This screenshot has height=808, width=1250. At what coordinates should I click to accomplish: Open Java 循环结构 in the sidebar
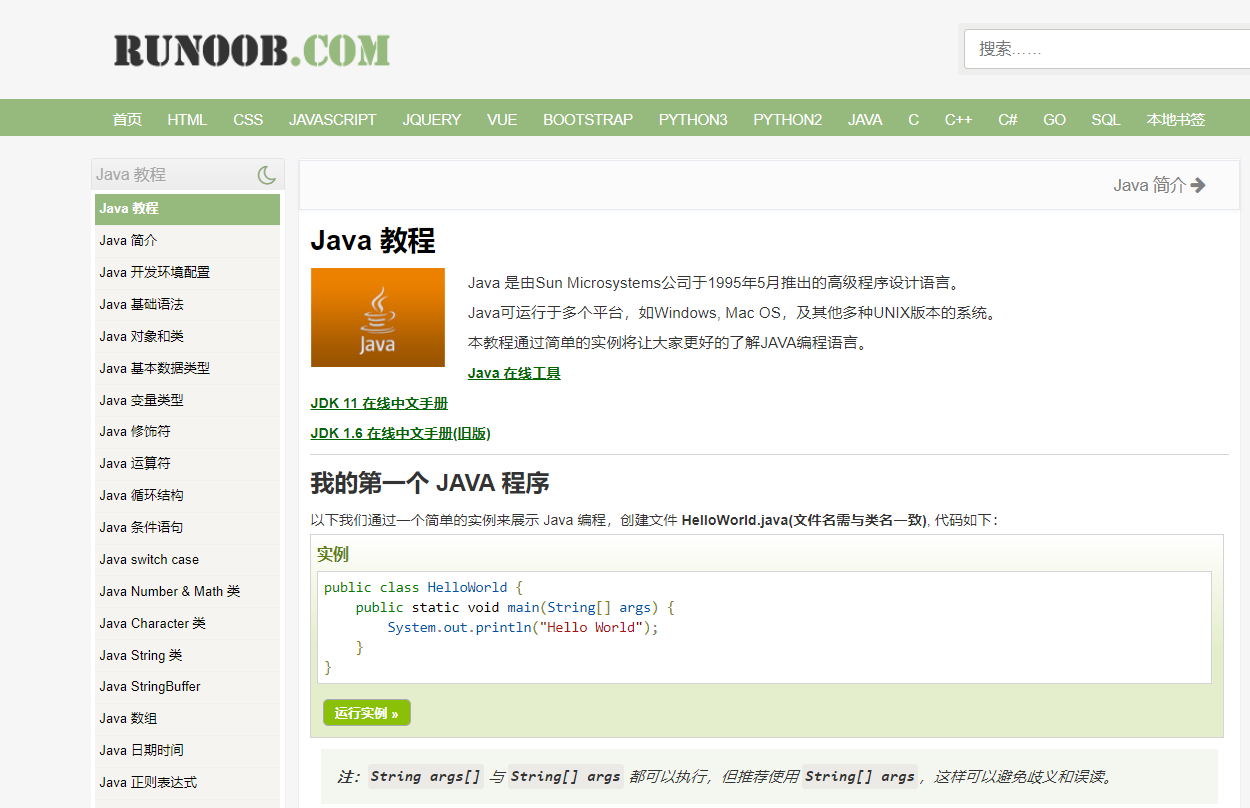[x=187, y=496]
